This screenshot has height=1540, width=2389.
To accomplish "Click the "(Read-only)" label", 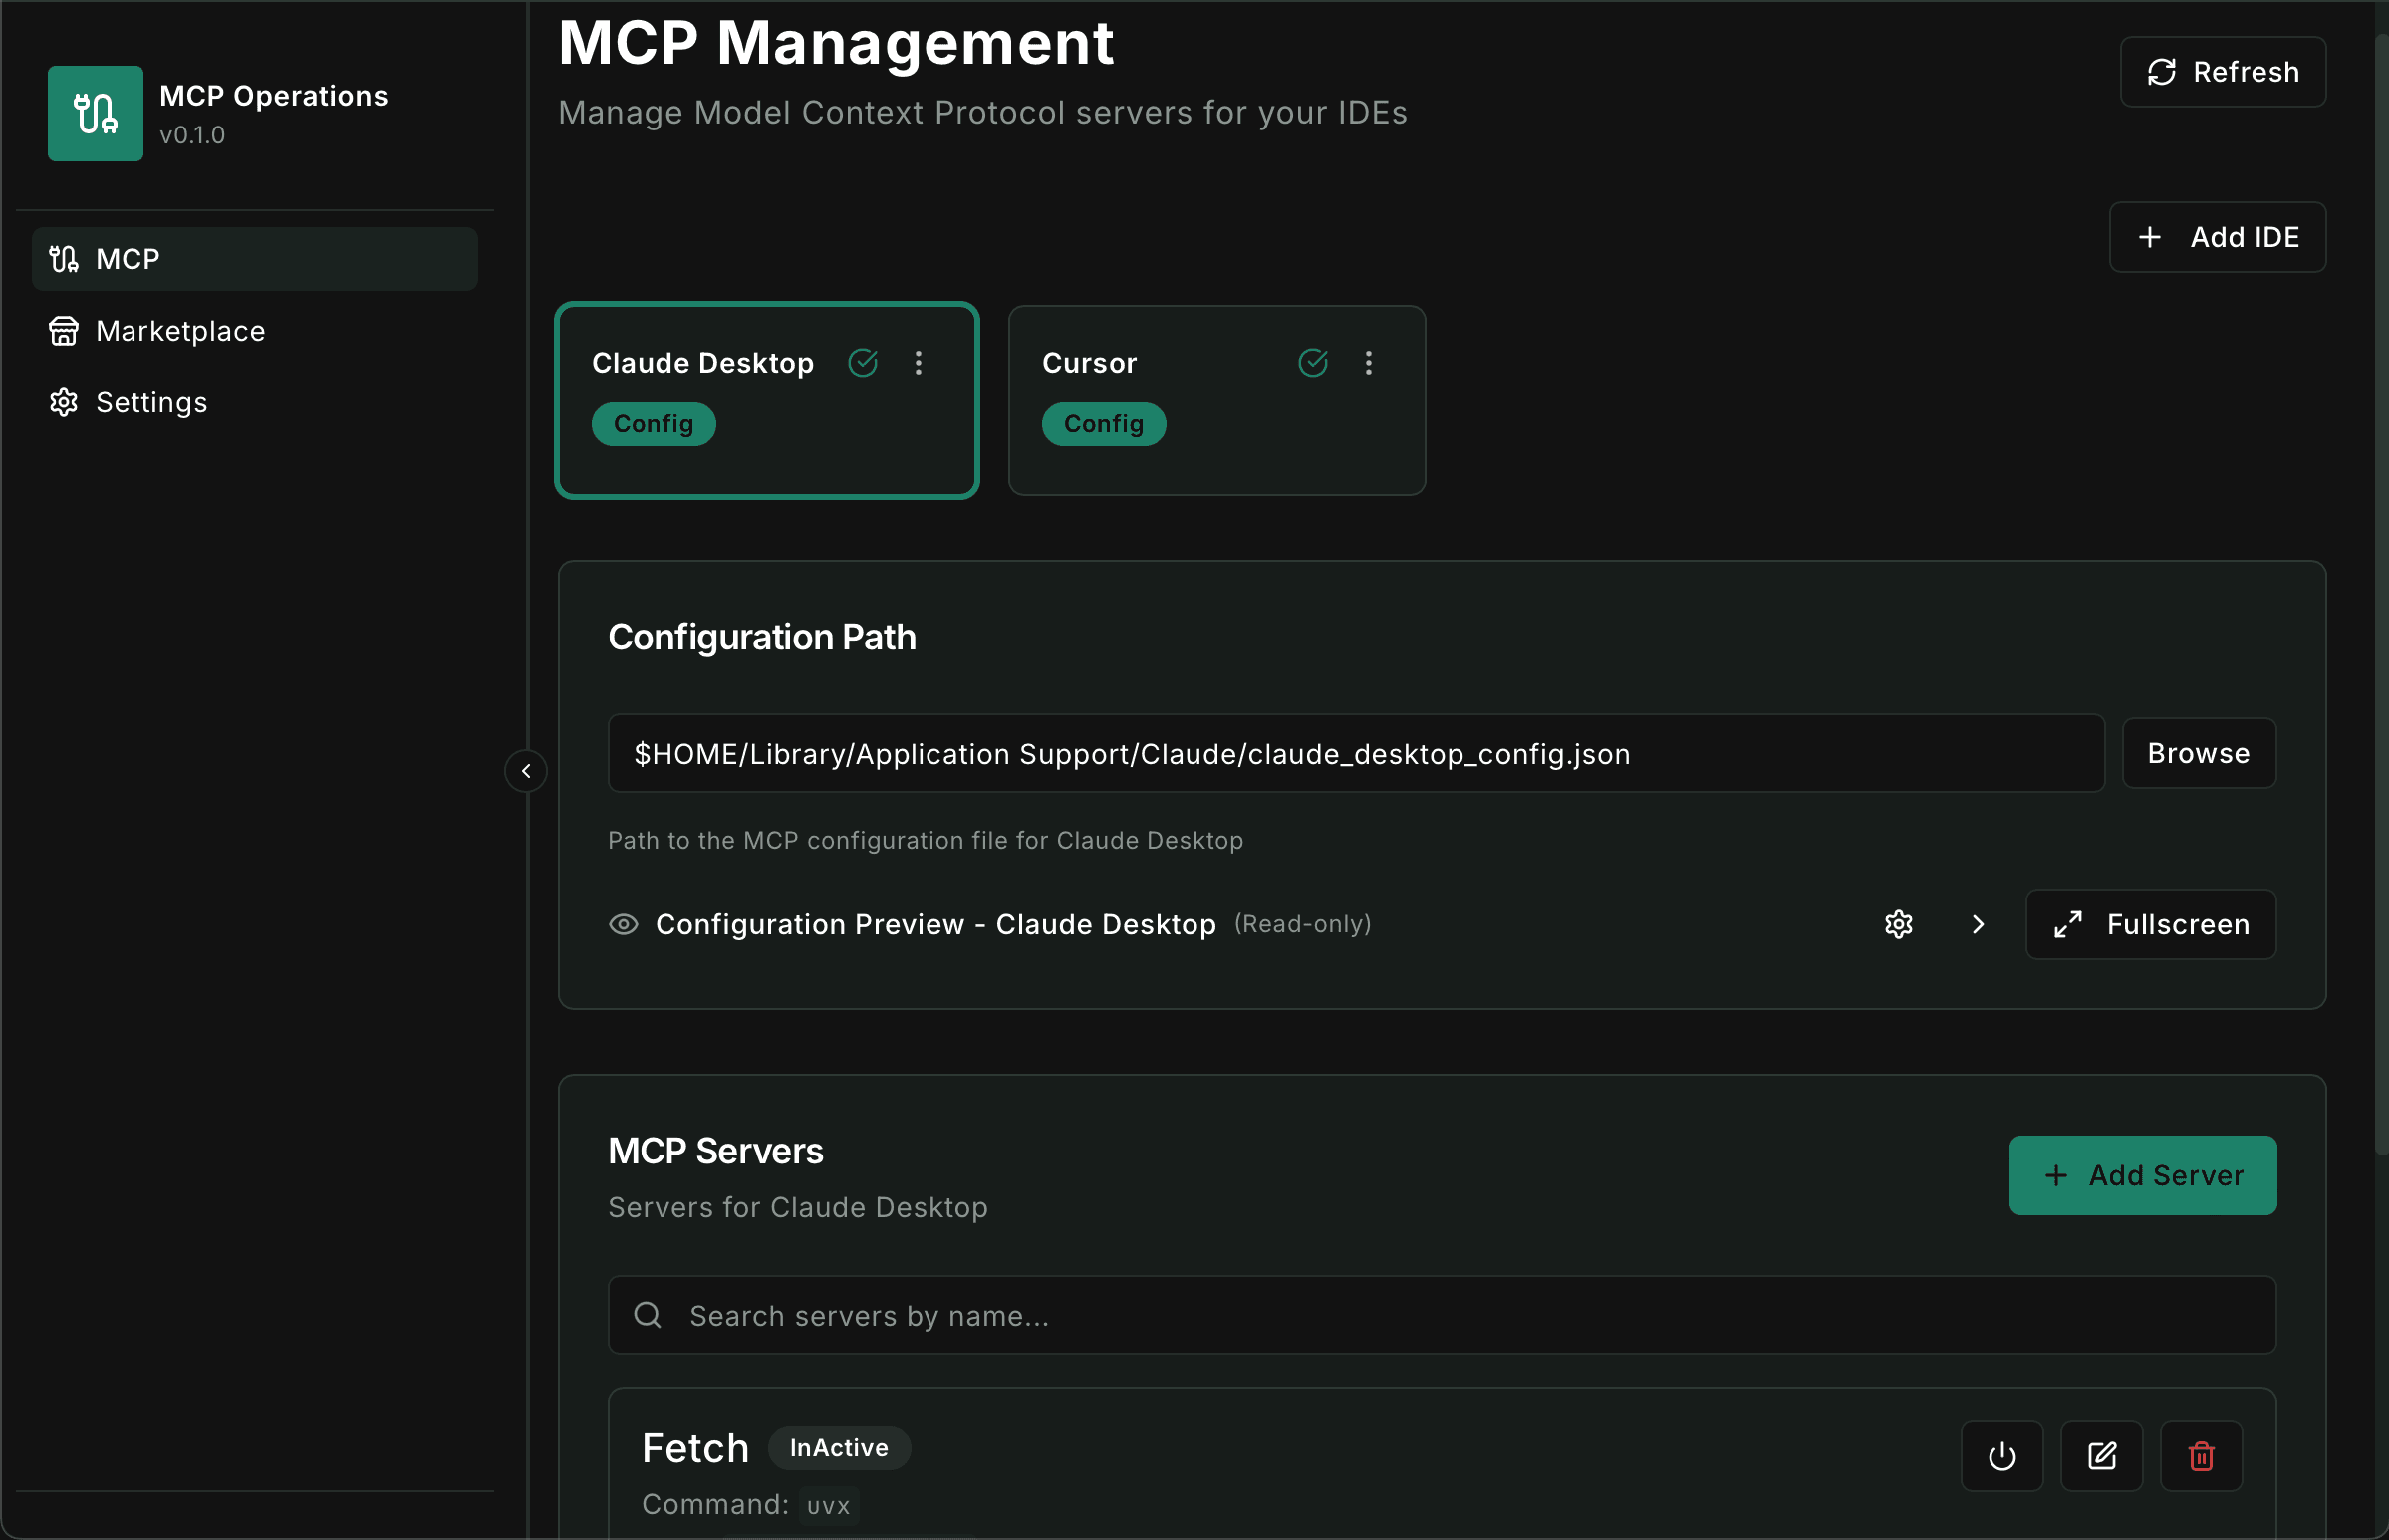I will click(1303, 924).
